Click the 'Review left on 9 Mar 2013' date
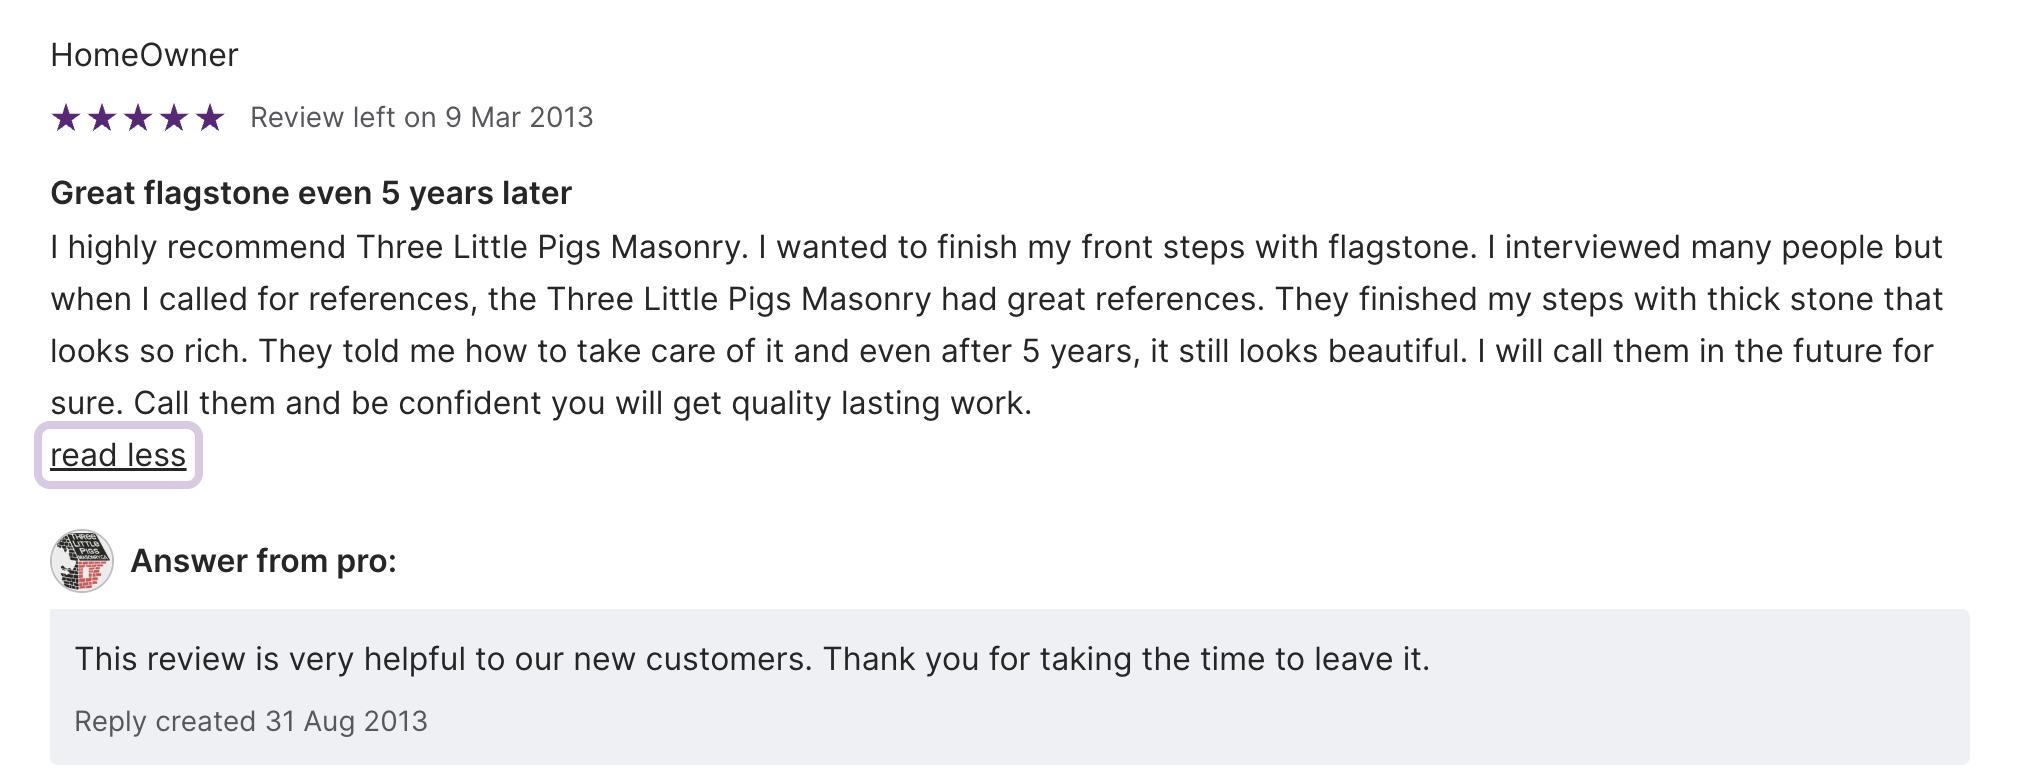The image size is (2030, 776). coord(421,118)
